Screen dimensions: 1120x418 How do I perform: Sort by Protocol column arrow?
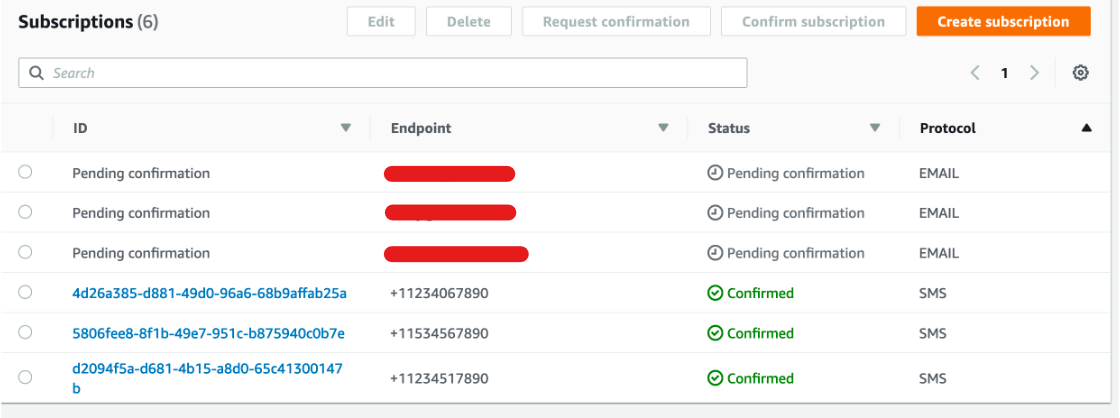pos(1086,128)
